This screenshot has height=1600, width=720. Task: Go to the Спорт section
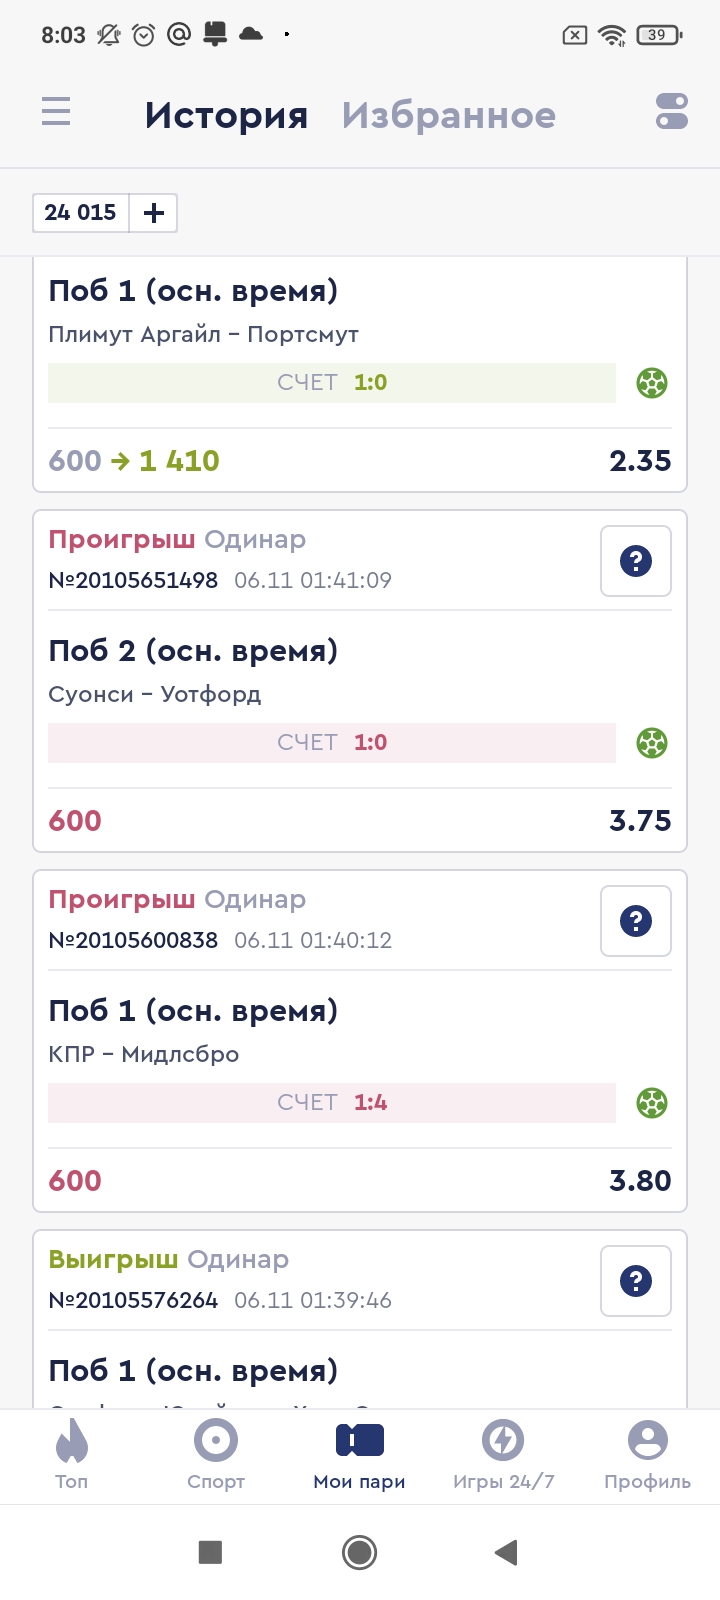coord(216,1454)
